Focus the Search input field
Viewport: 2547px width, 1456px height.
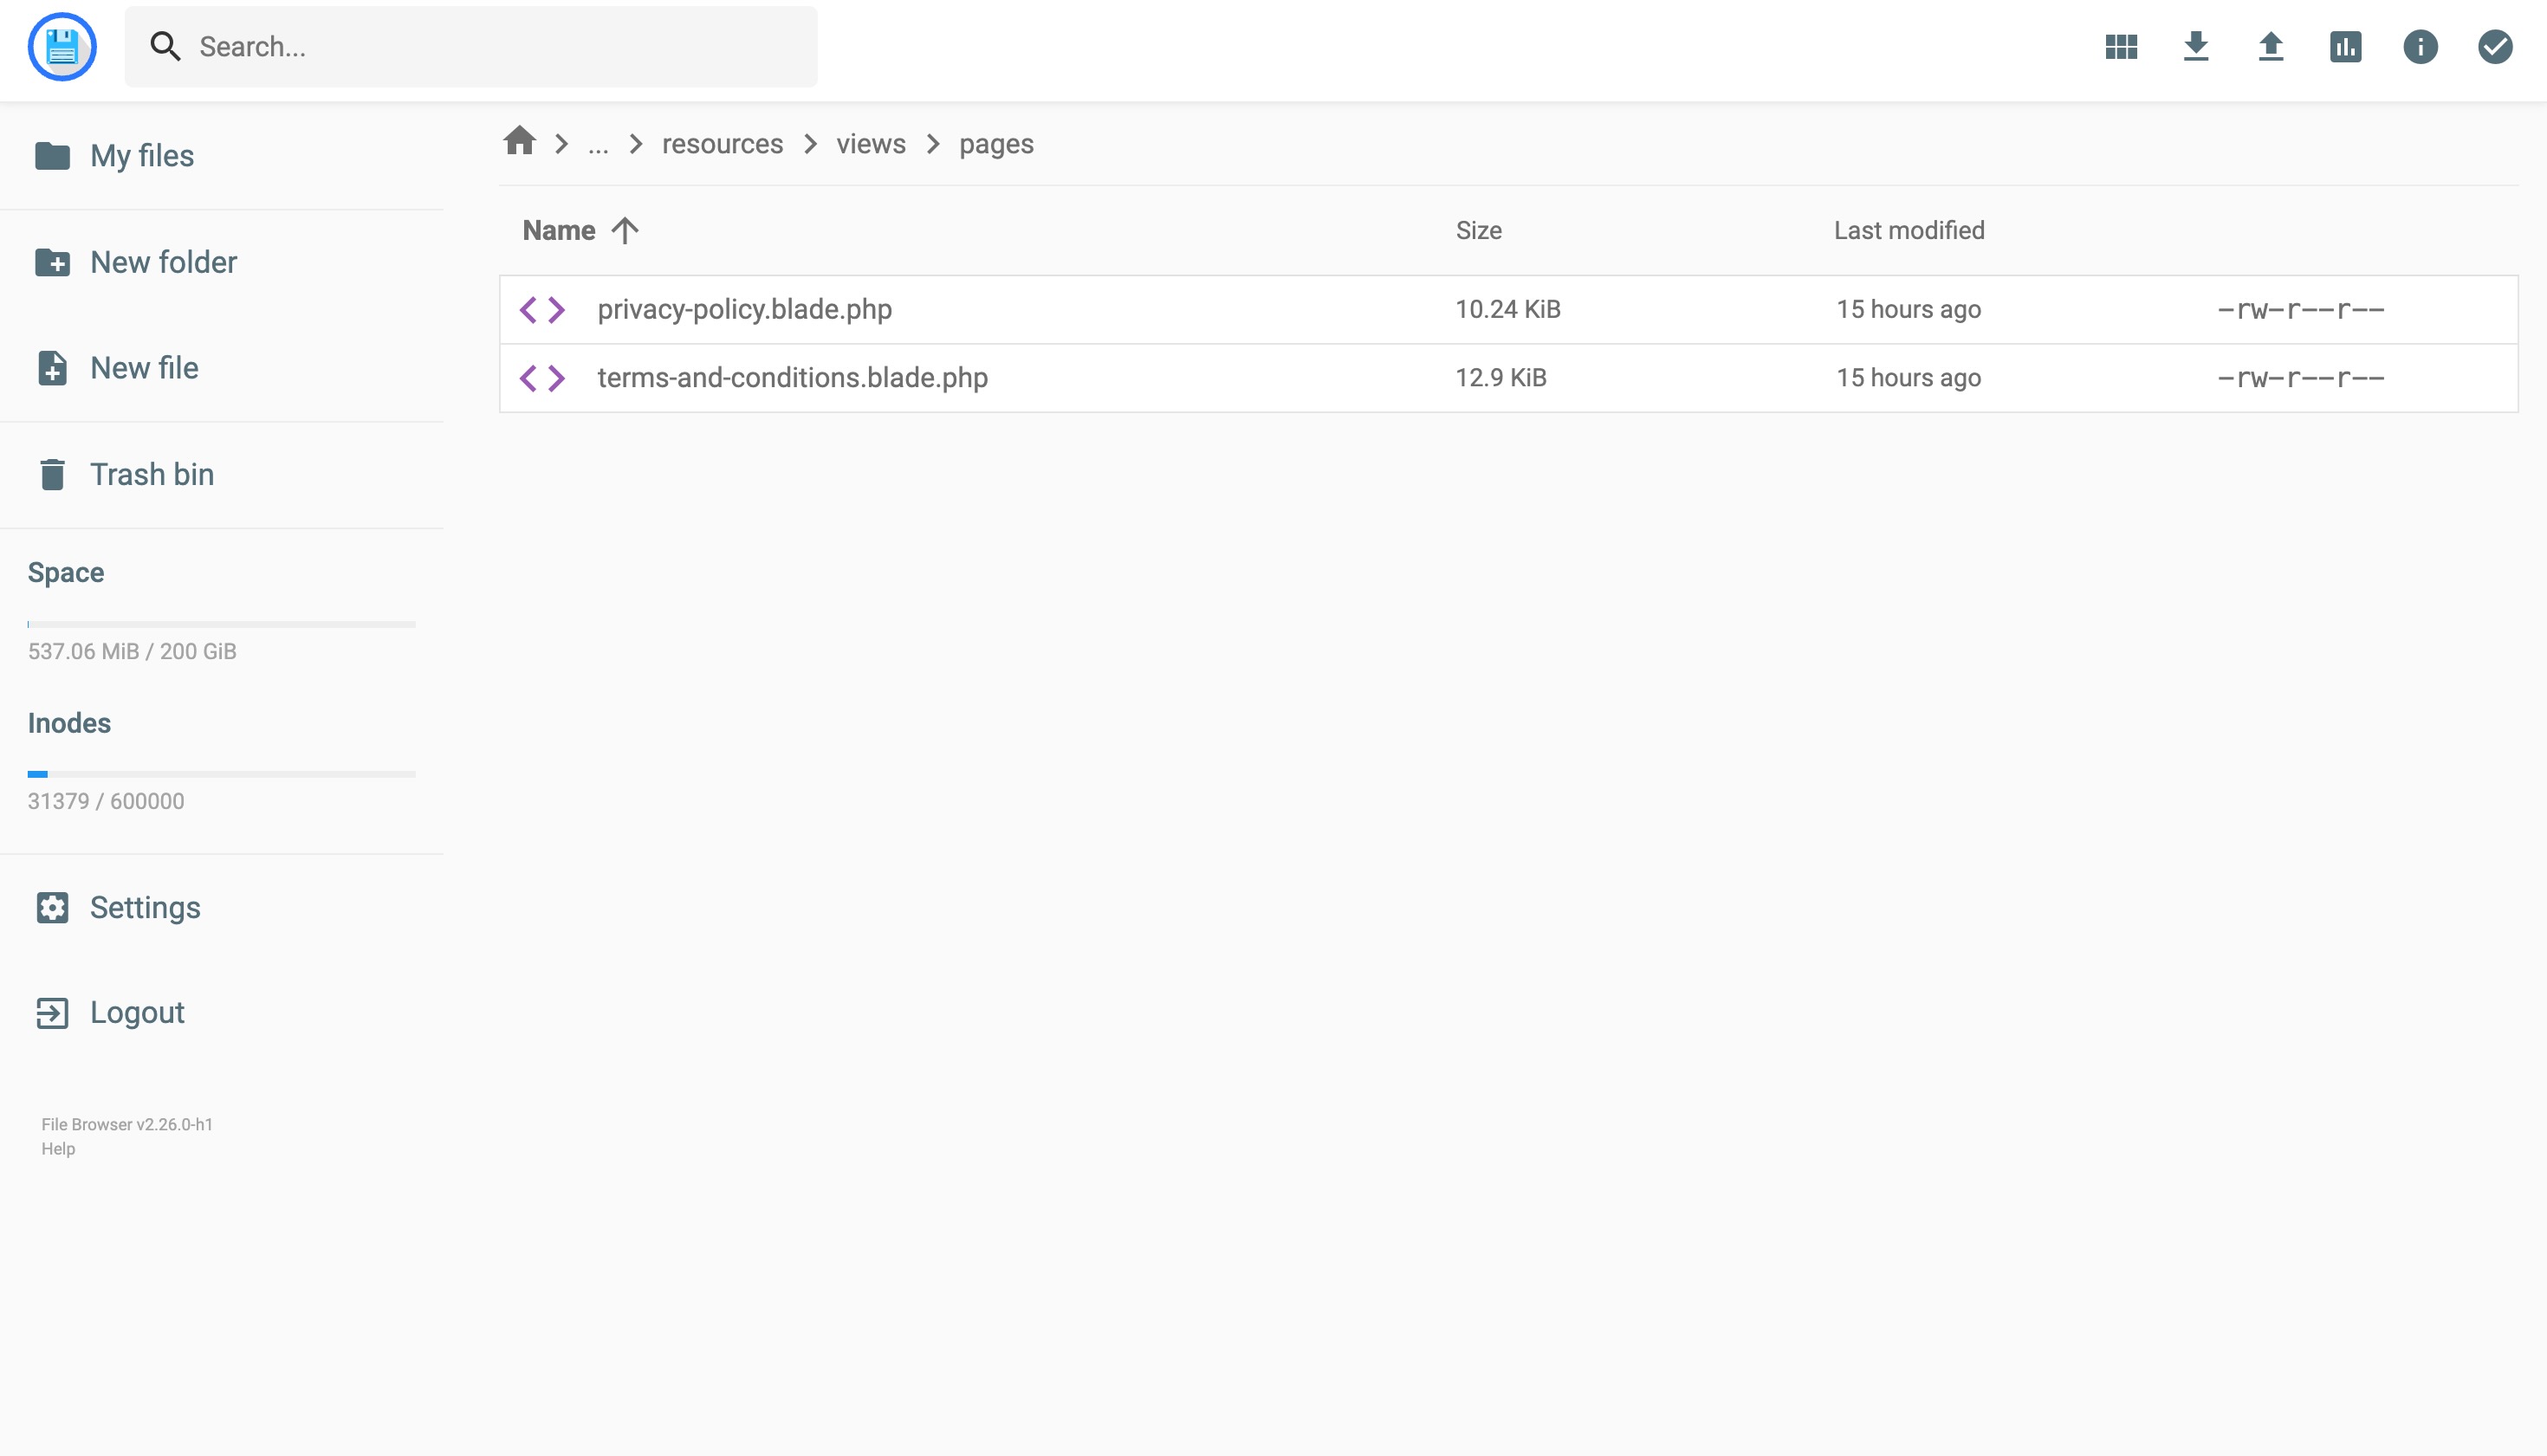coord(471,47)
